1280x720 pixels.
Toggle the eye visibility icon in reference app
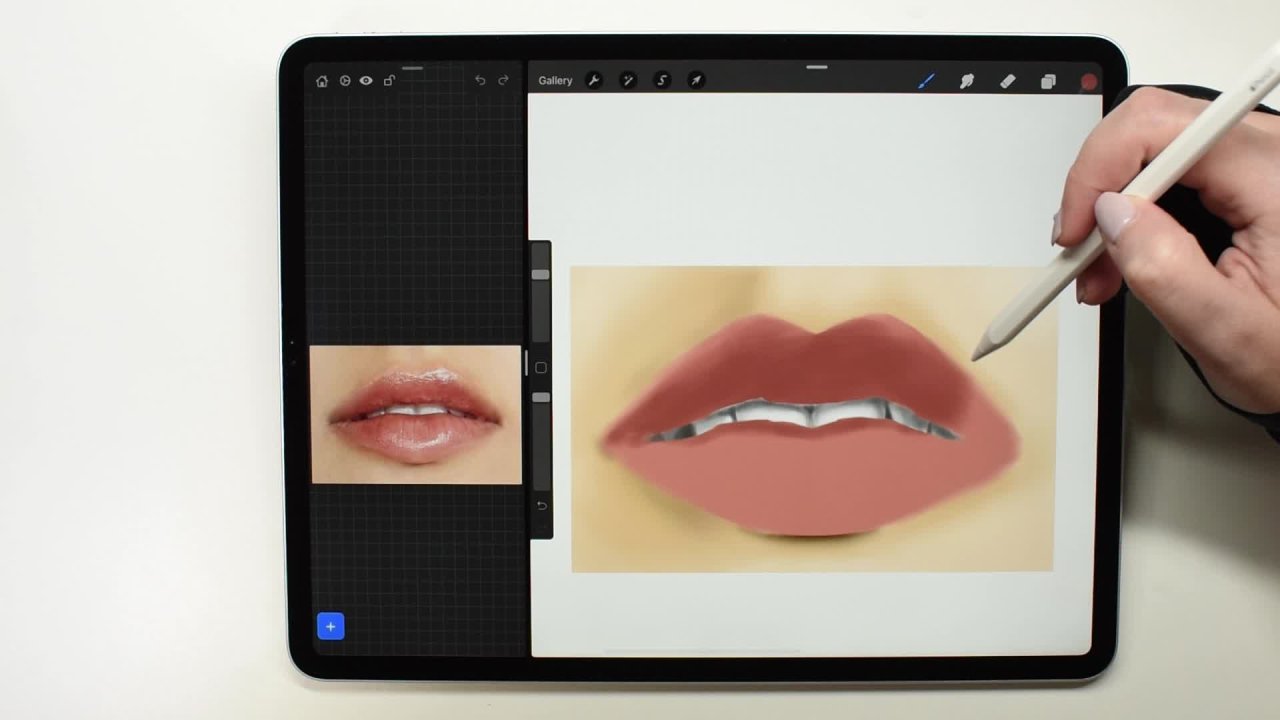click(366, 81)
